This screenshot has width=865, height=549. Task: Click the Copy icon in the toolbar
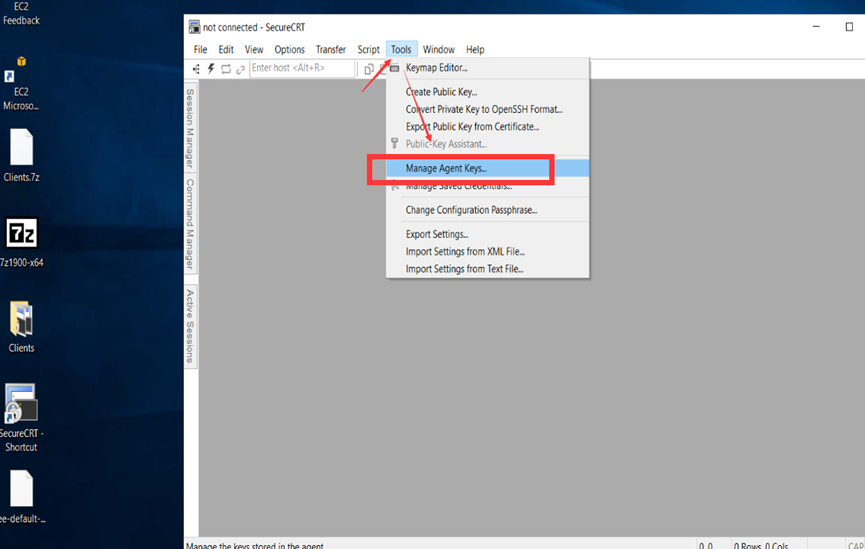[369, 69]
